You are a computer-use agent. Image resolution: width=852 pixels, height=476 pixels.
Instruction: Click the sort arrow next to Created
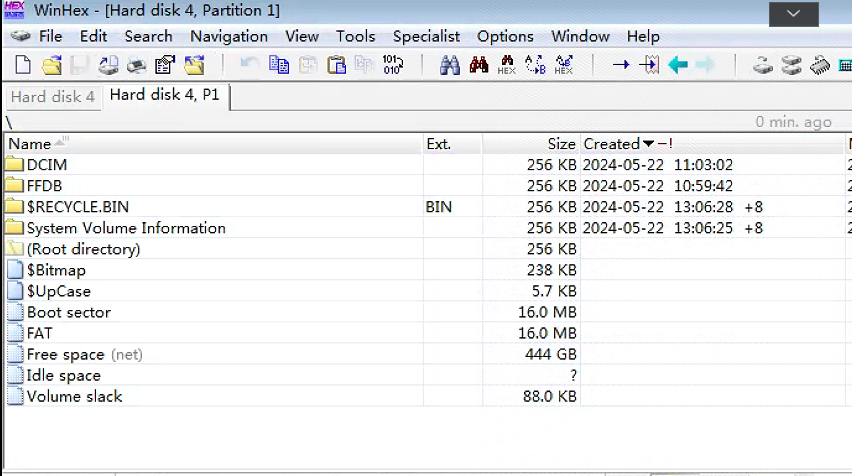pos(648,144)
